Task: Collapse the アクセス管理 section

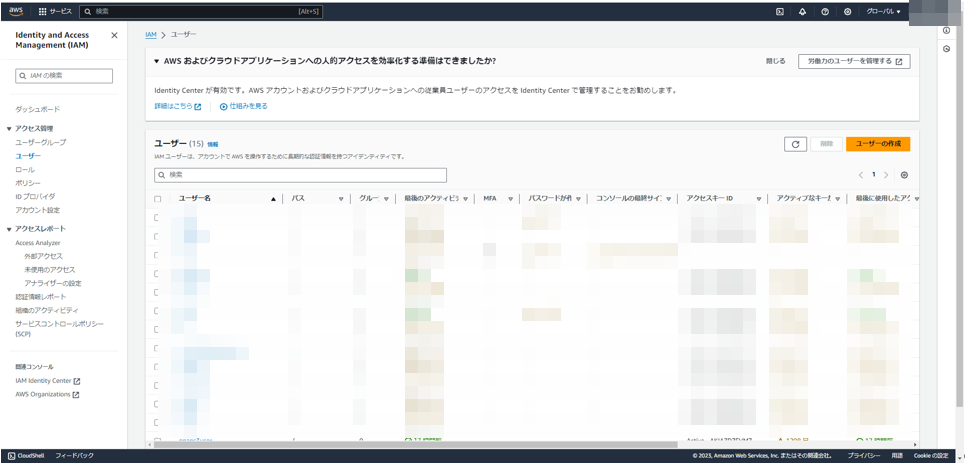Action: (9, 129)
